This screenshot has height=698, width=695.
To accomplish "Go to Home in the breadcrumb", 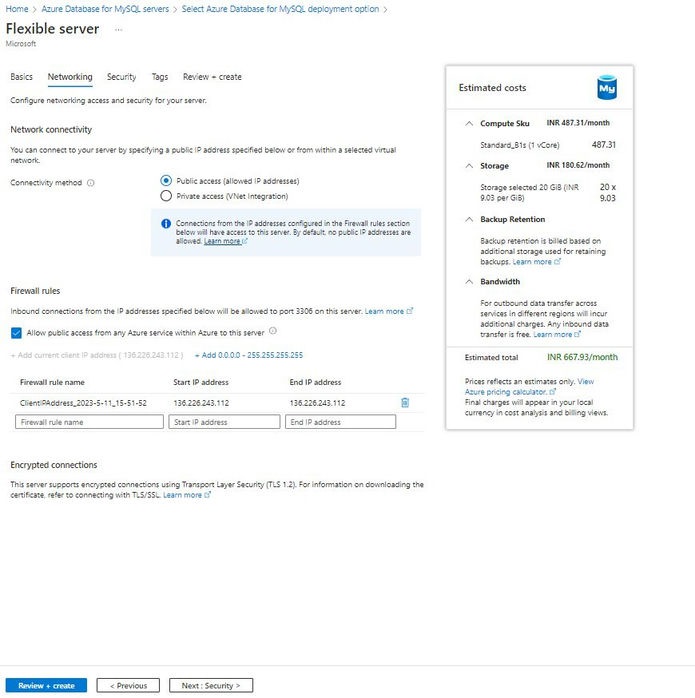I will point(16,9).
